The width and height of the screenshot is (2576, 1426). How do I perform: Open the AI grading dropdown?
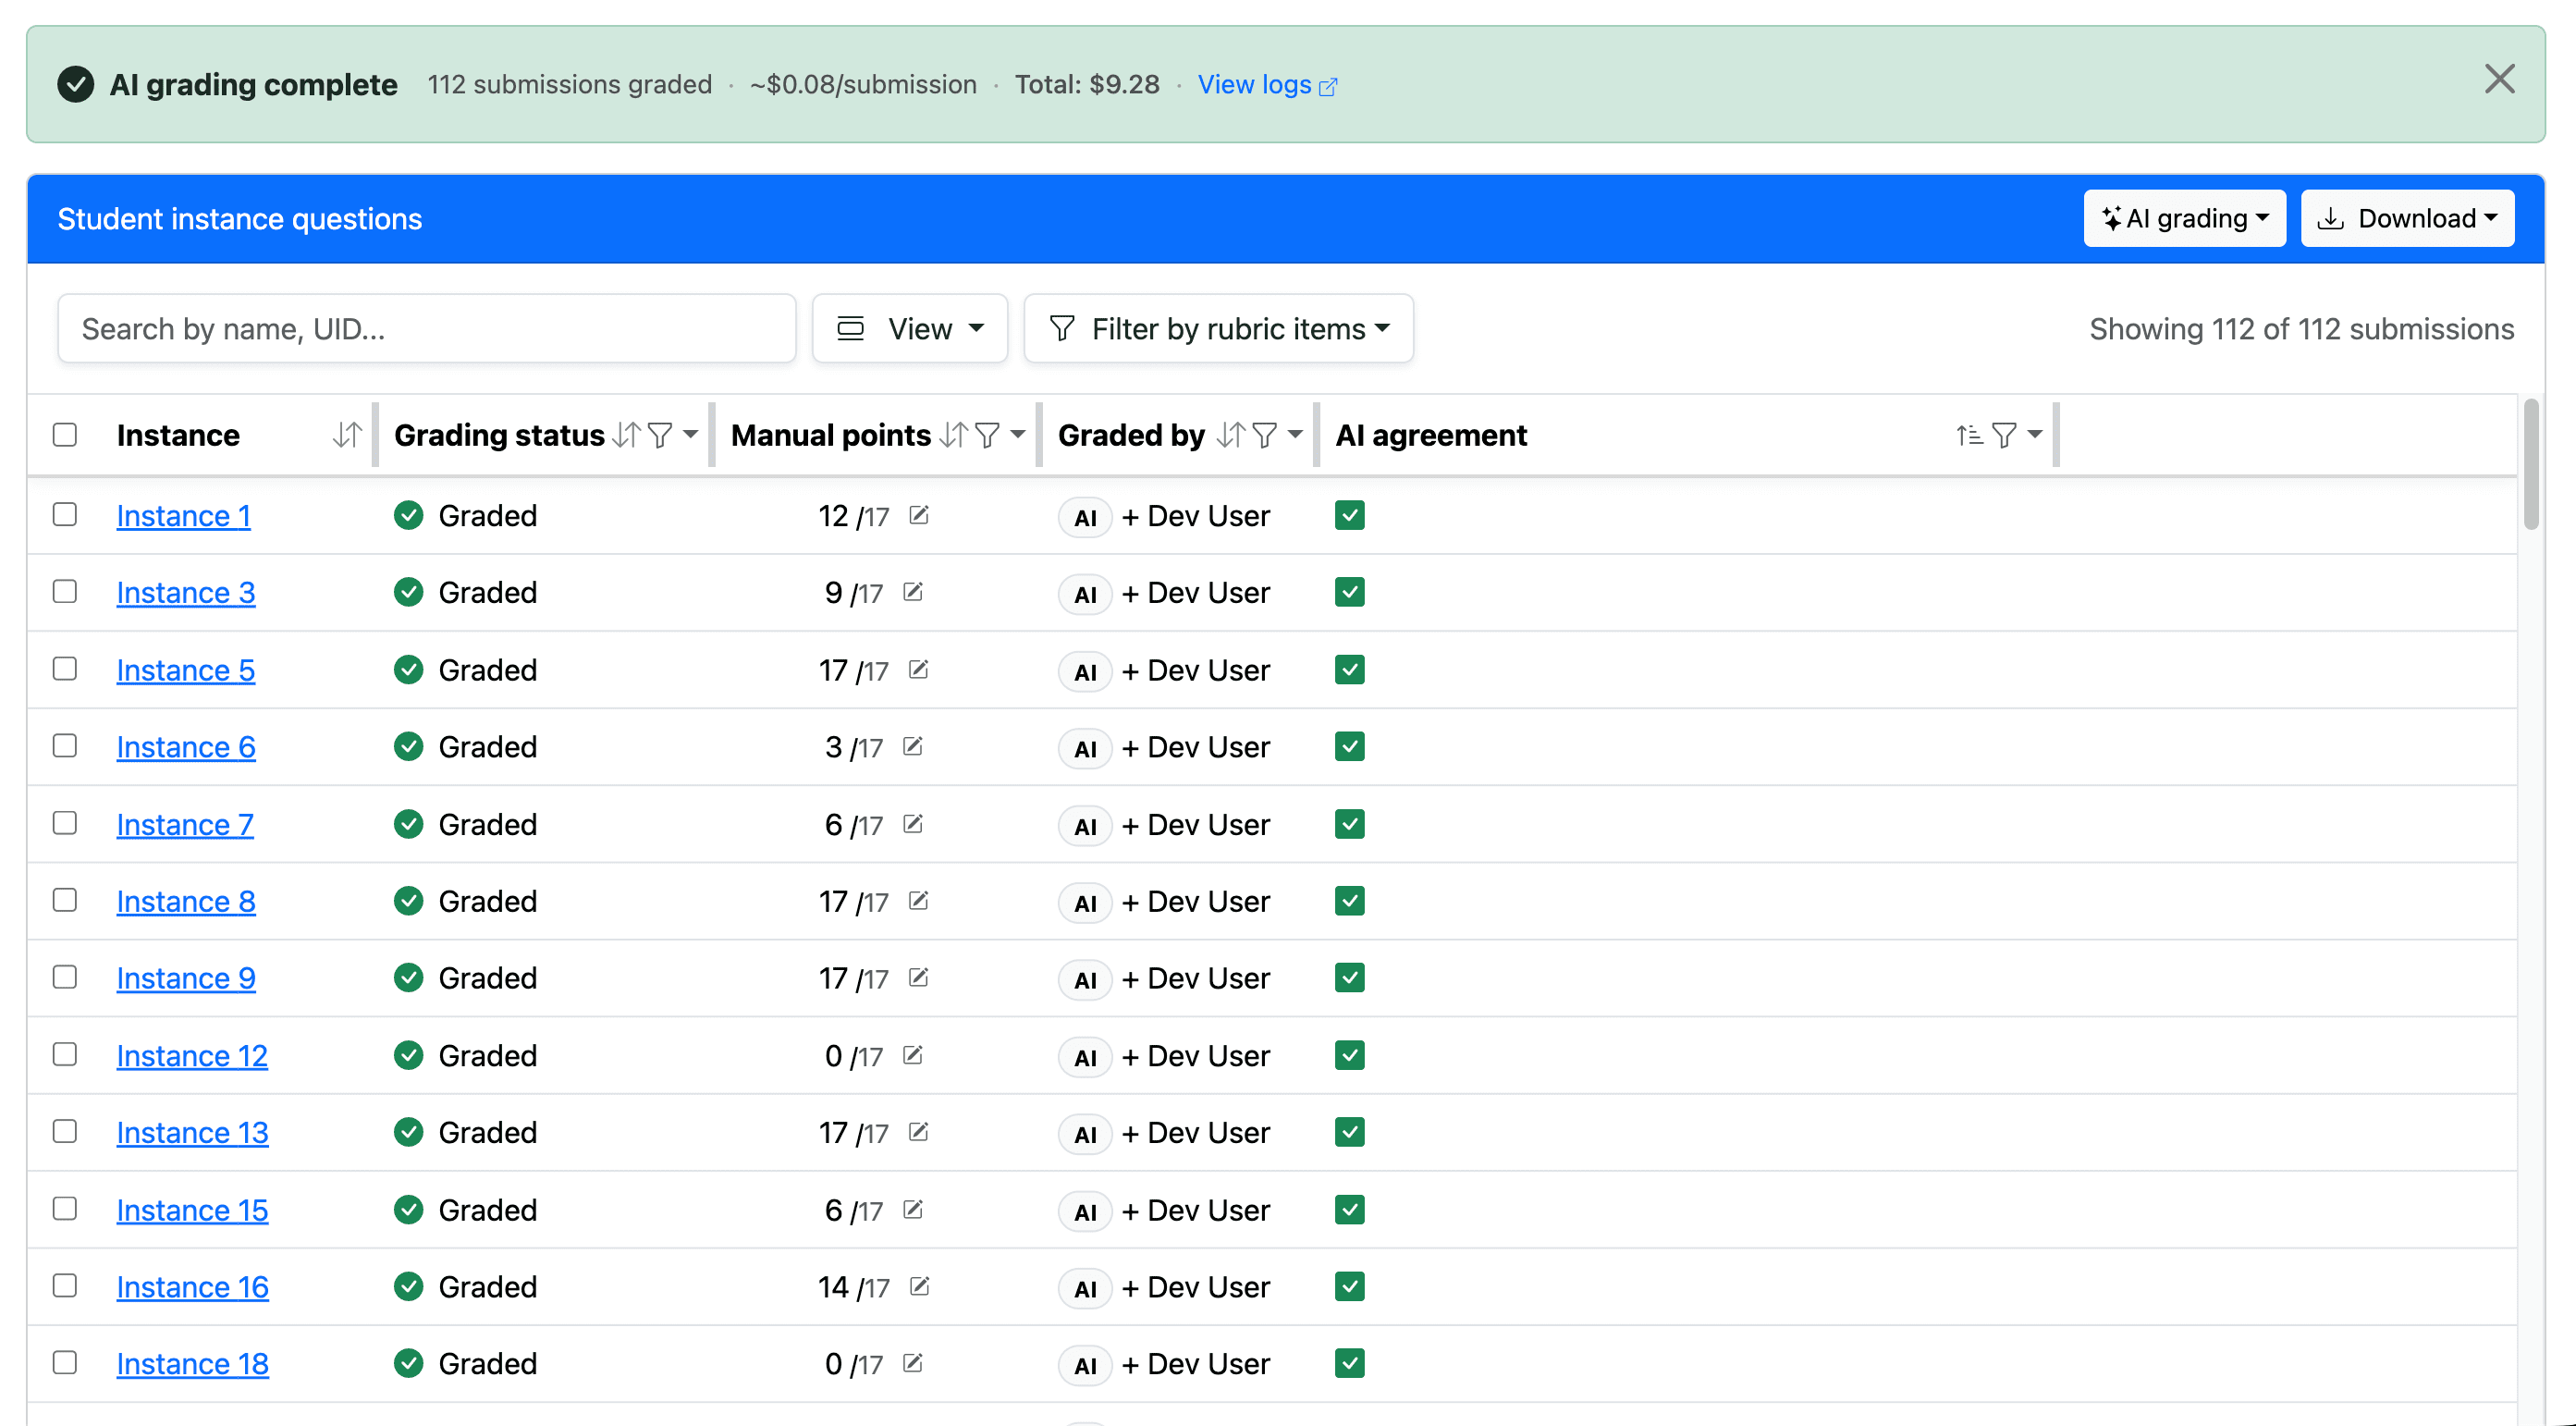[x=2184, y=218]
